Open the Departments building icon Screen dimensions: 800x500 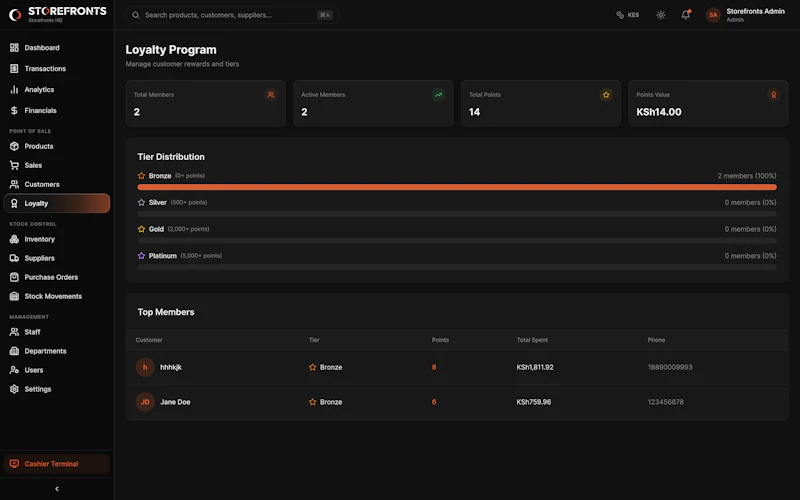tap(14, 351)
